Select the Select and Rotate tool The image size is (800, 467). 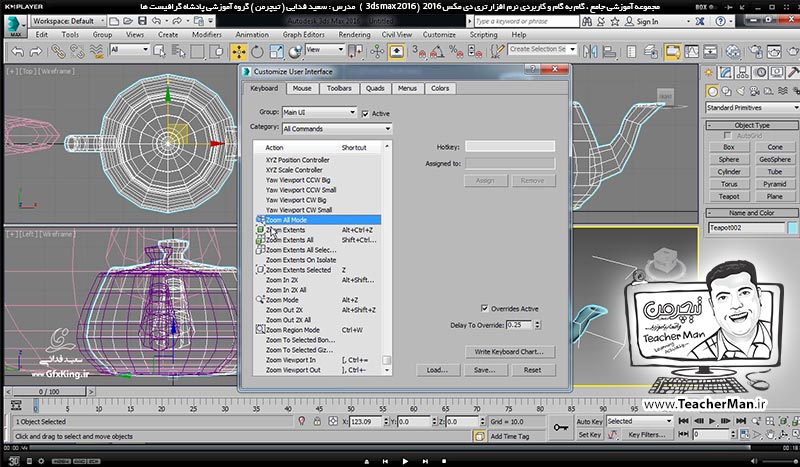coord(257,51)
